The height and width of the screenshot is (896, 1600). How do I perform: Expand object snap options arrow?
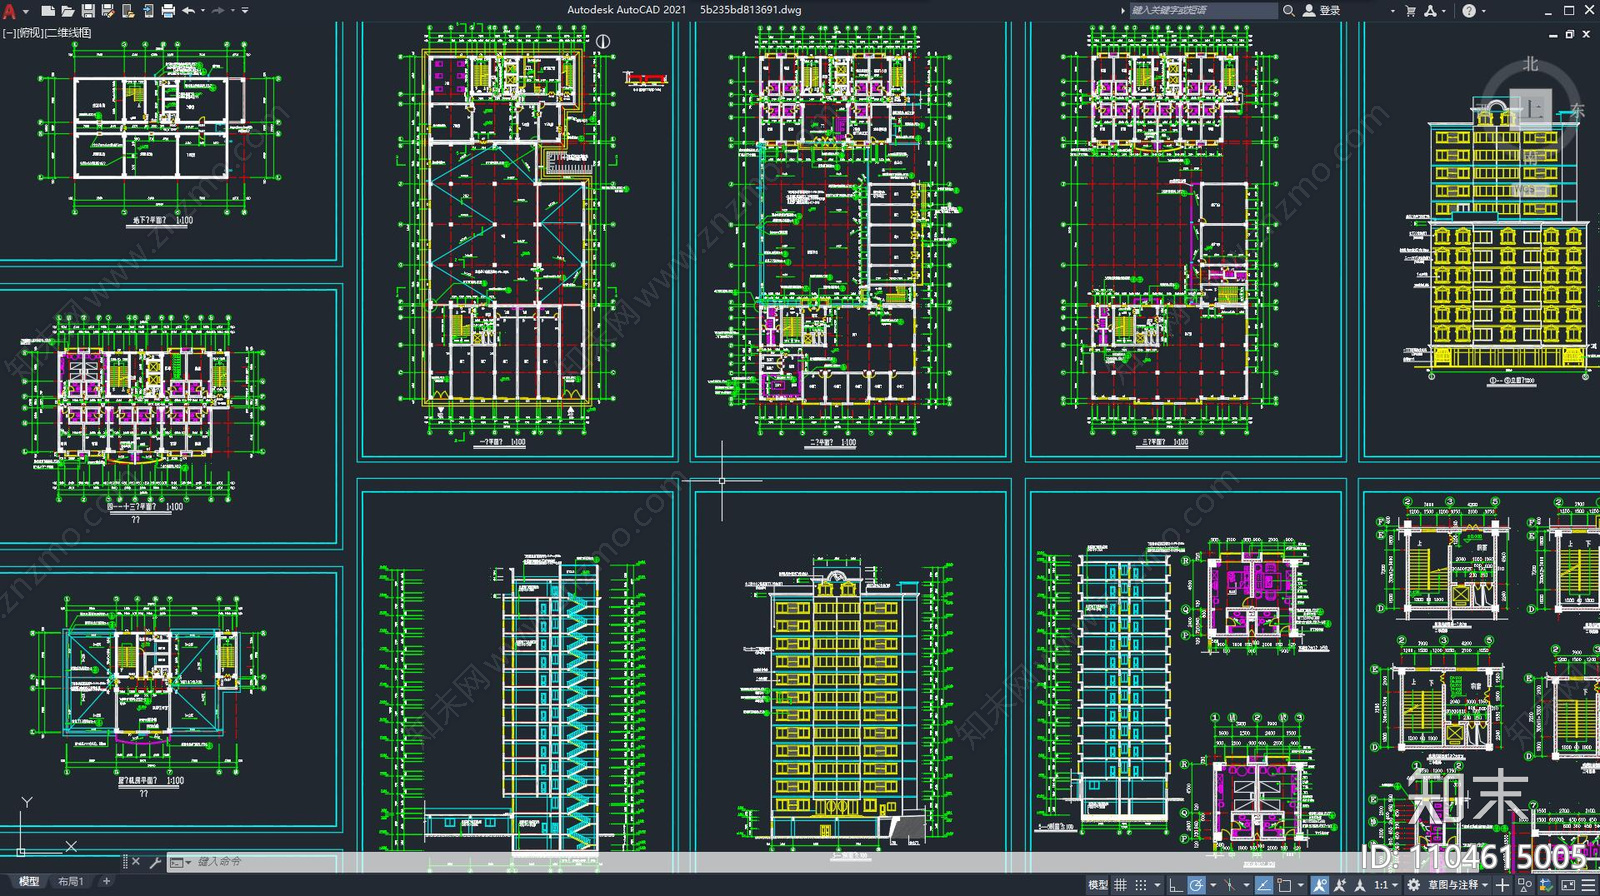1301,885
